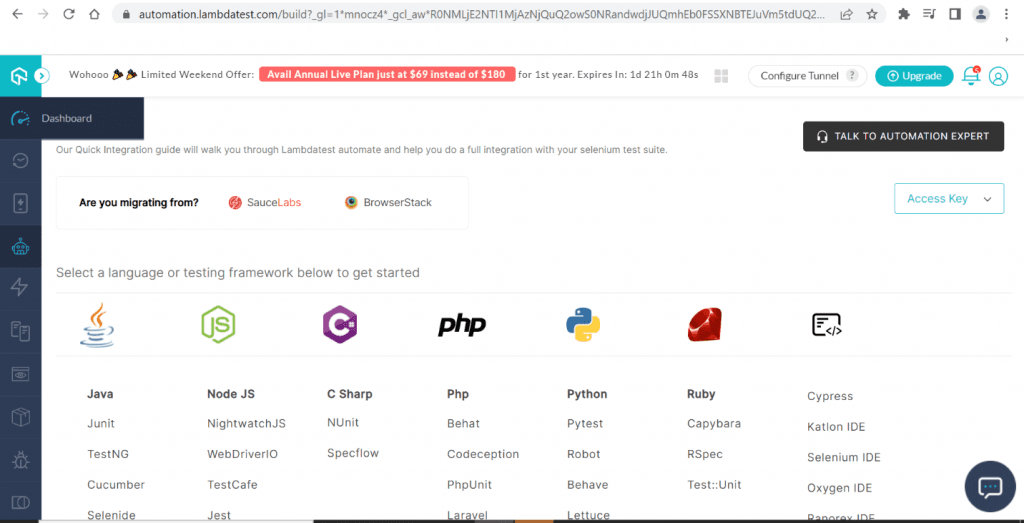Open the chat support bubble icon
Image resolution: width=1024 pixels, height=523 pixels.
tap(989, 487)
